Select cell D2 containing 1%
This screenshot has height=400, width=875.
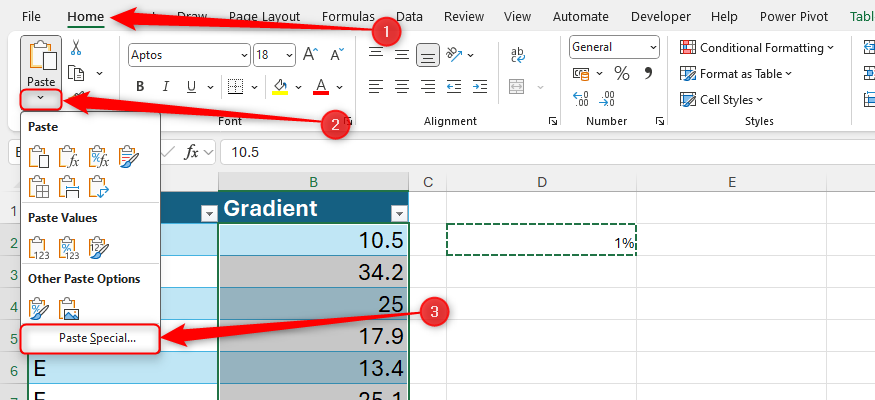tap(541, 241)
